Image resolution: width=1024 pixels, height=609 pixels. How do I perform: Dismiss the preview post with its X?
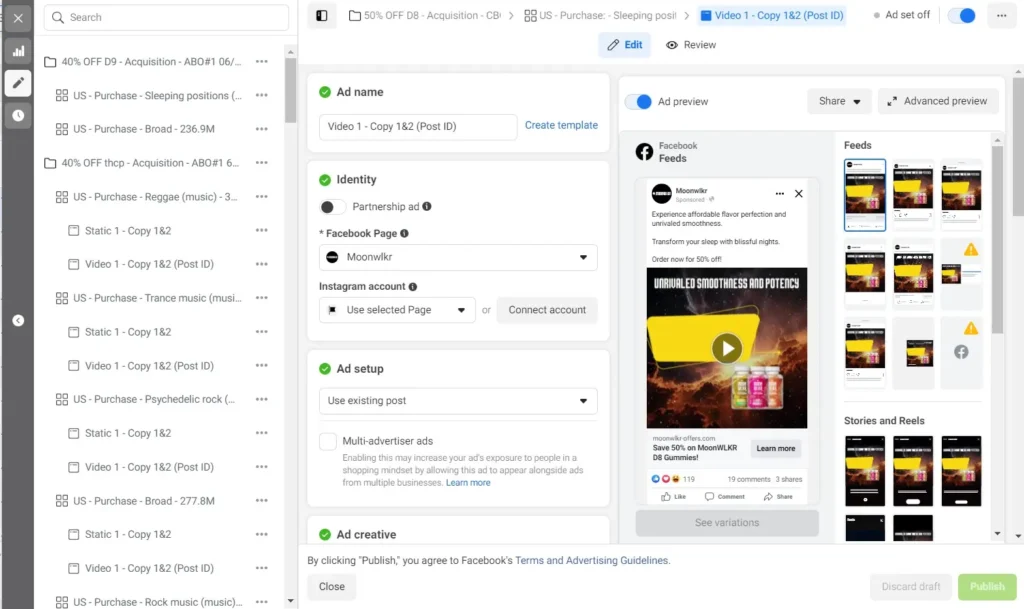[x=799, y=194]
